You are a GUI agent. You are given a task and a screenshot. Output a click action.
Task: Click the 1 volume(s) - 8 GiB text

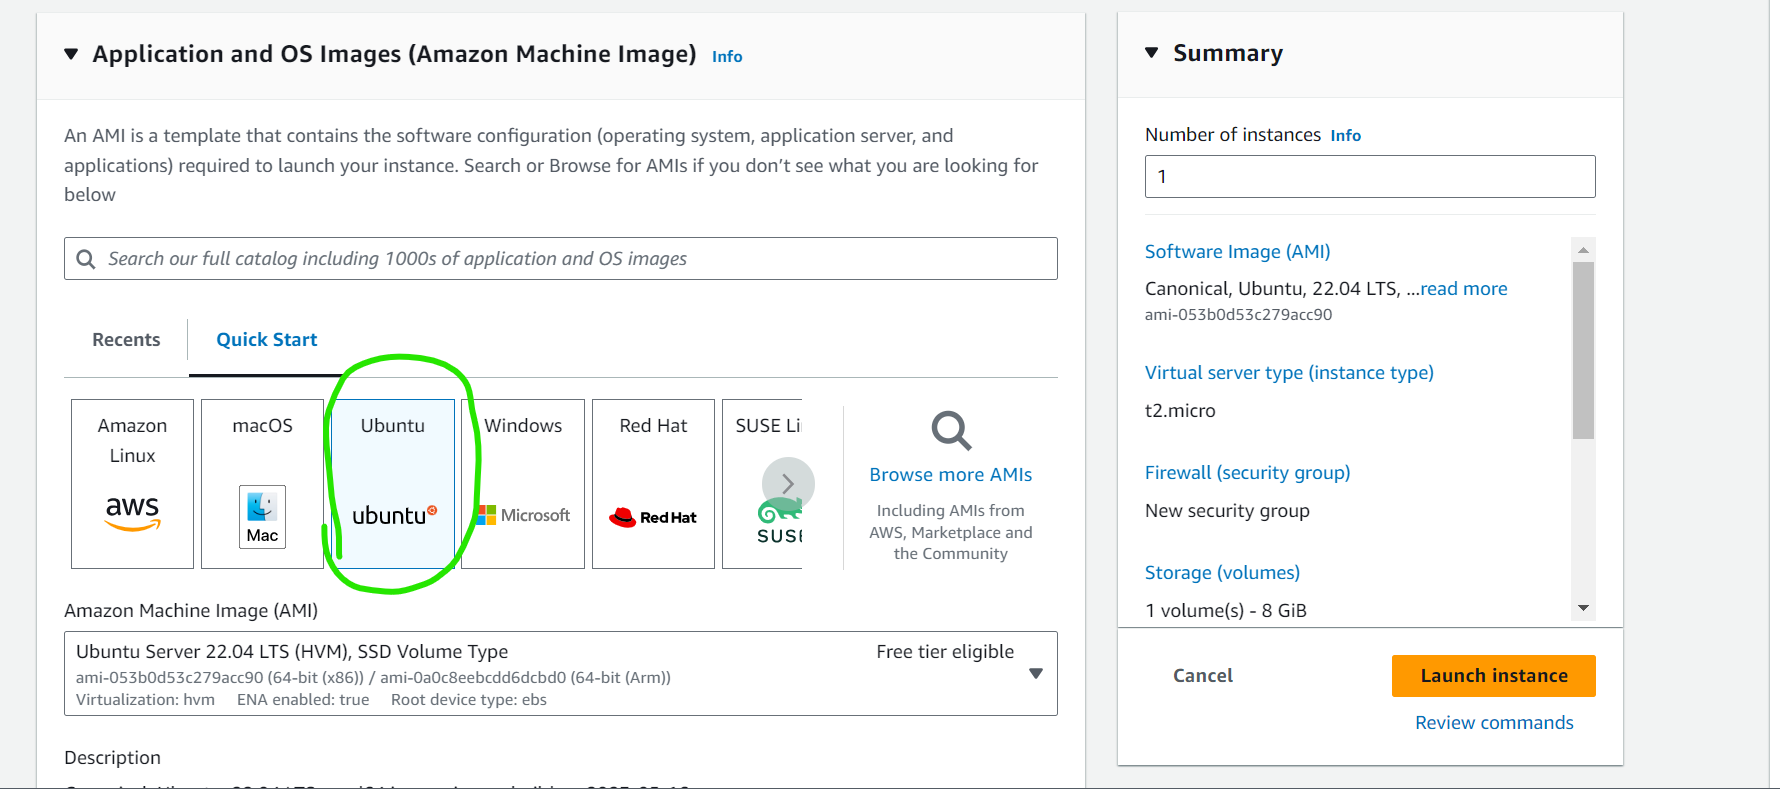click(1226, 611)
